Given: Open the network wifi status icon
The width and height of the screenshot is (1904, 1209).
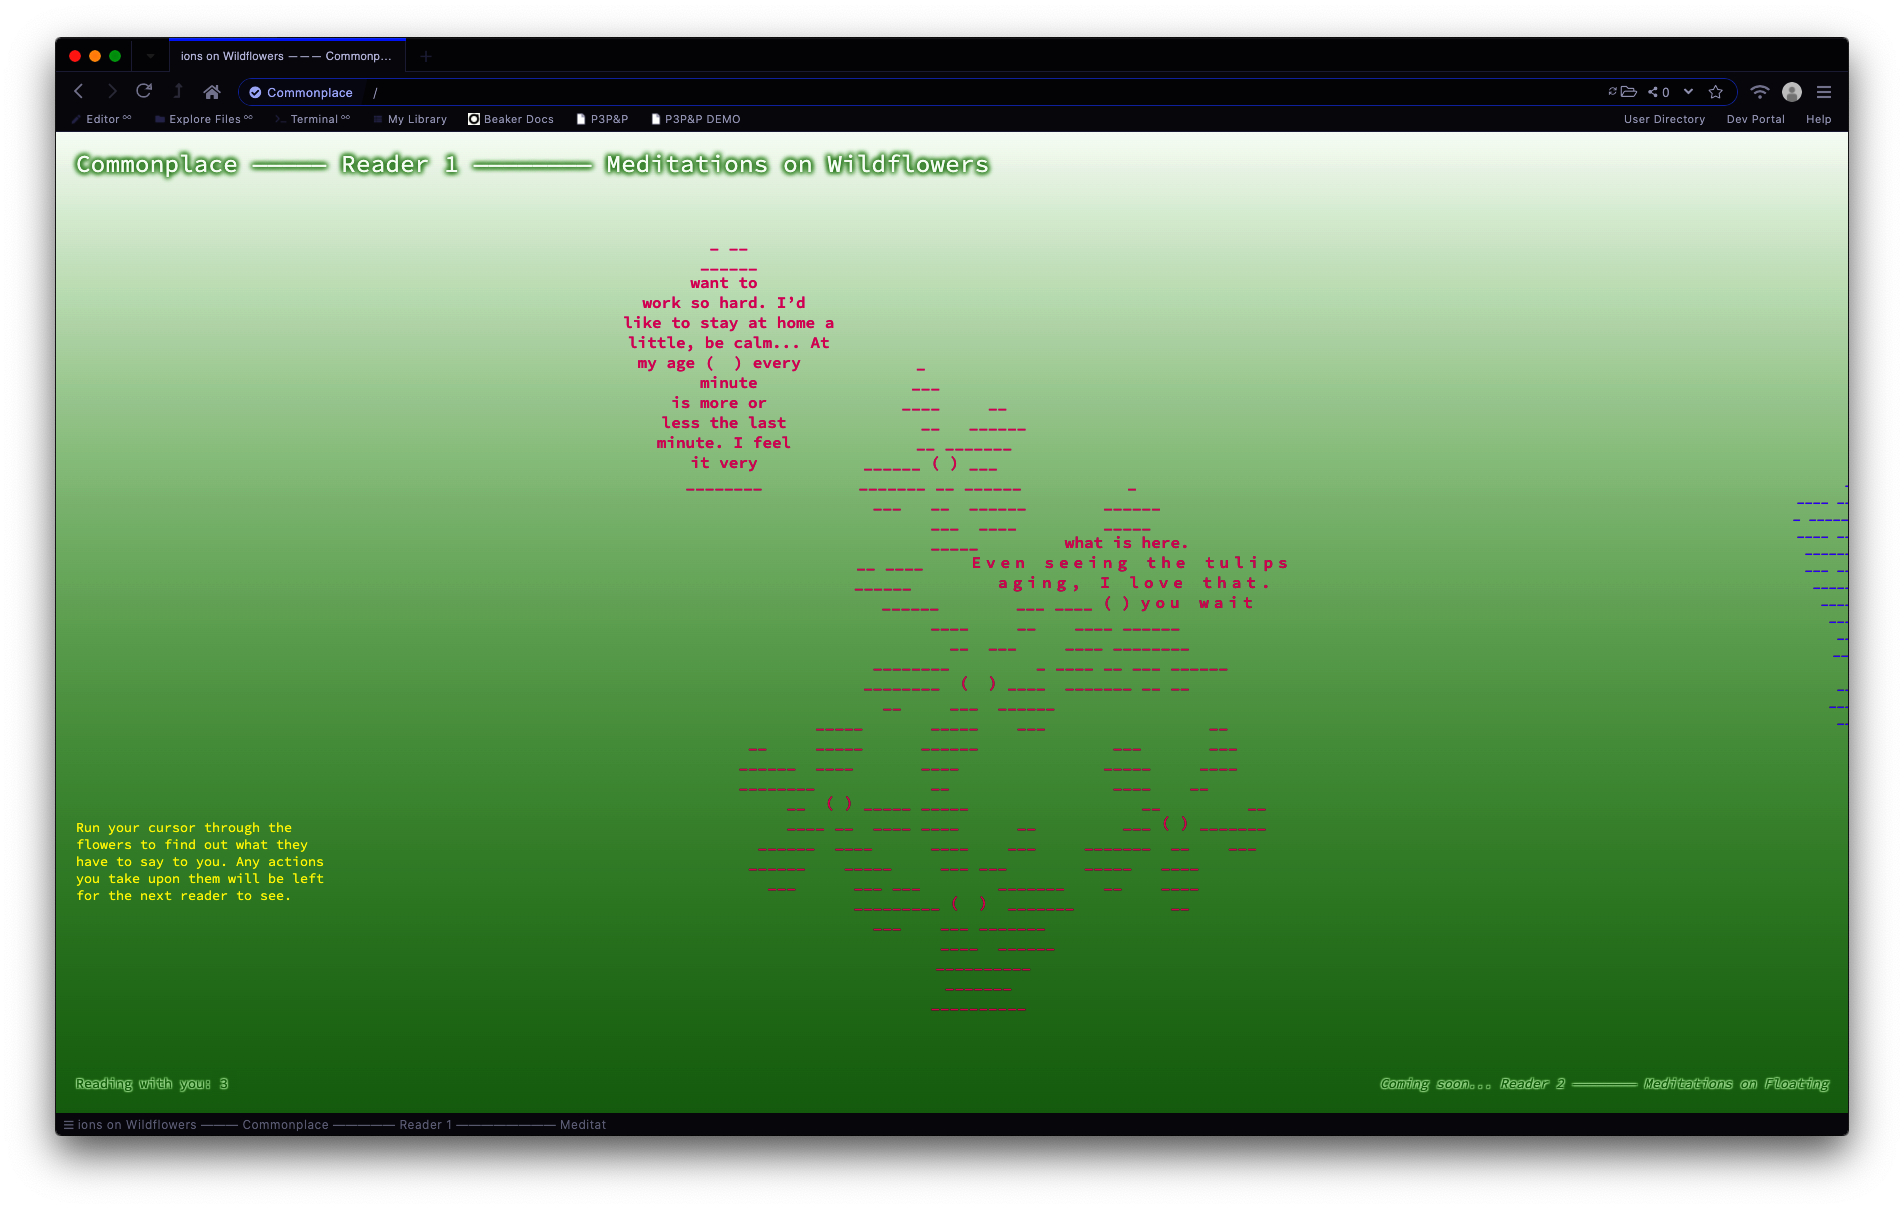Looking at the screenshot, I should (x=1760, y=92).
